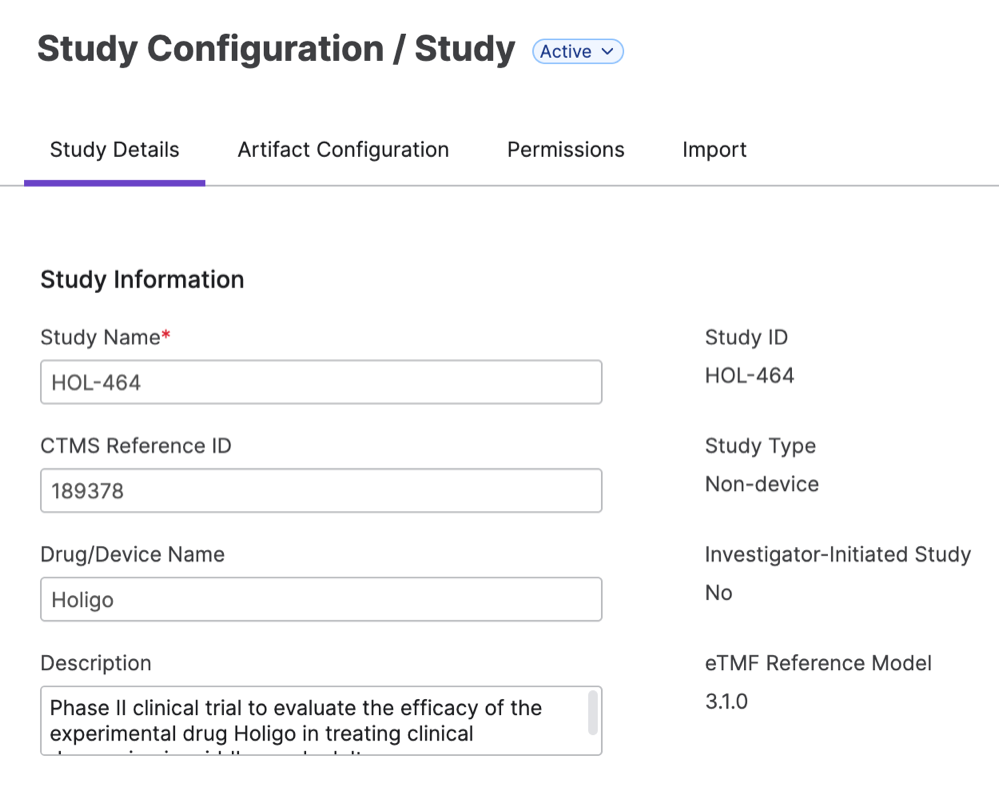This screenshot has width=999, height=788.
Task: Click the Study ID value HOL-464
Action: click(x=749, y=376)
